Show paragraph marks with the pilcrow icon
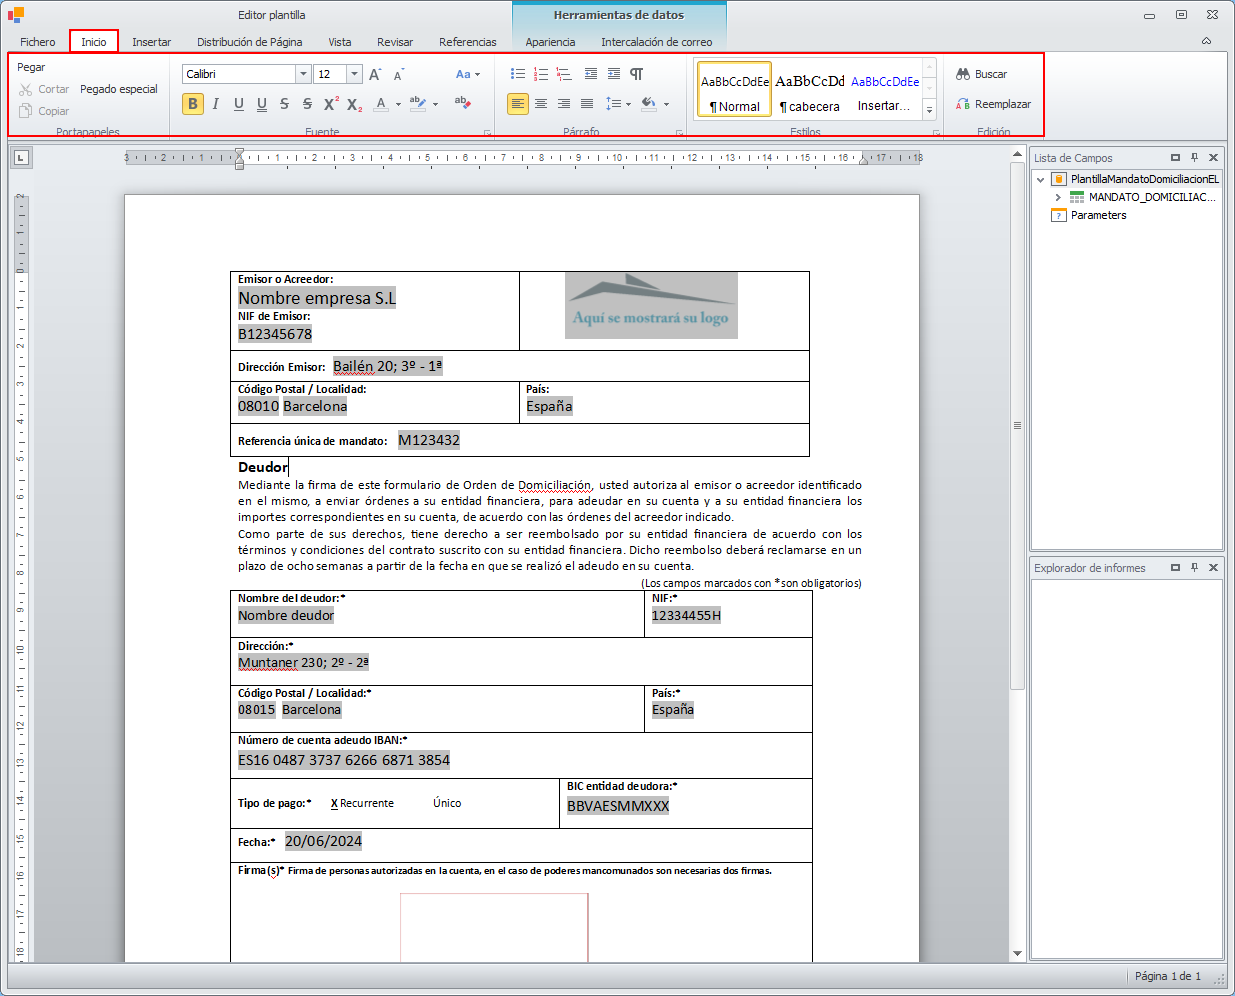 pyautogui.click(x=637, y=74)
